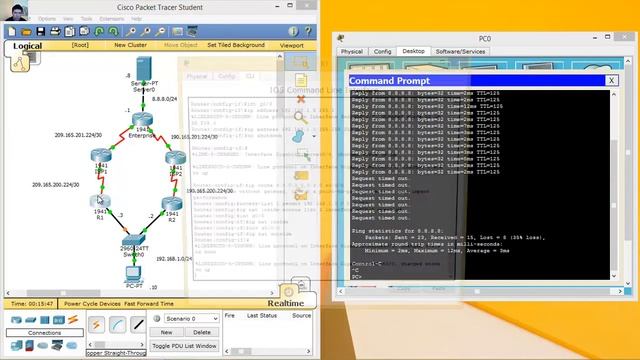Click the connection types list scrollbar
Image resolution: width=640 pixels, height=360 pixels.
(x=116, y=344)
